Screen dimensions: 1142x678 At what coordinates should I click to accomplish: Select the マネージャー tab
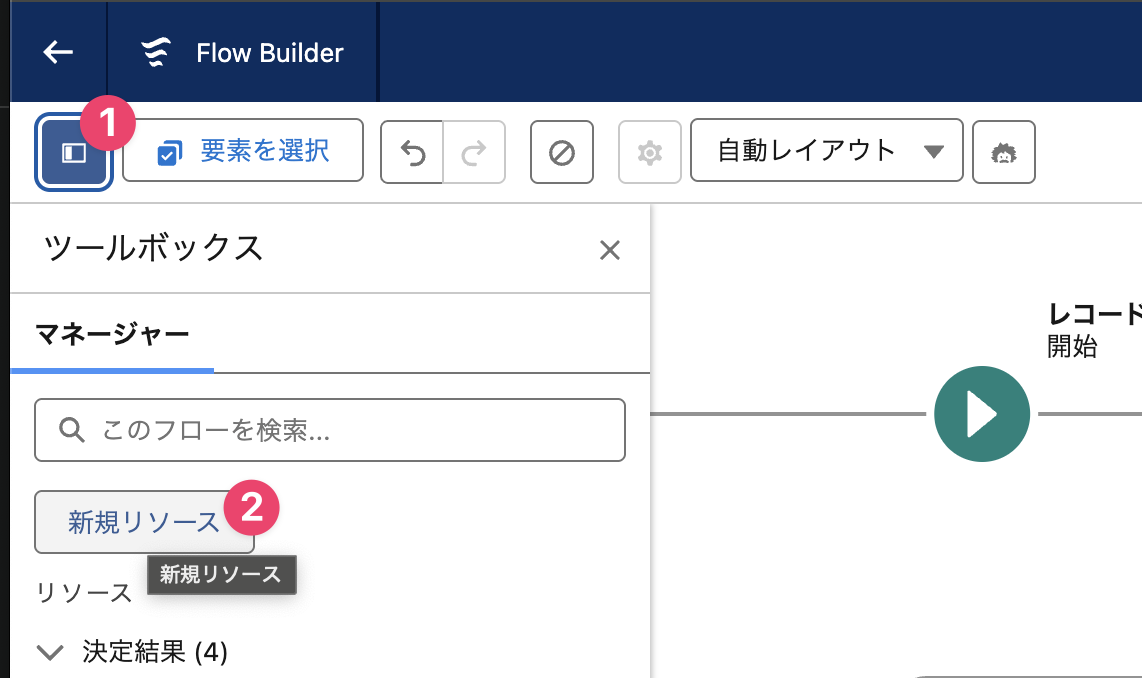pyautogui.click(x=112, y=335)
